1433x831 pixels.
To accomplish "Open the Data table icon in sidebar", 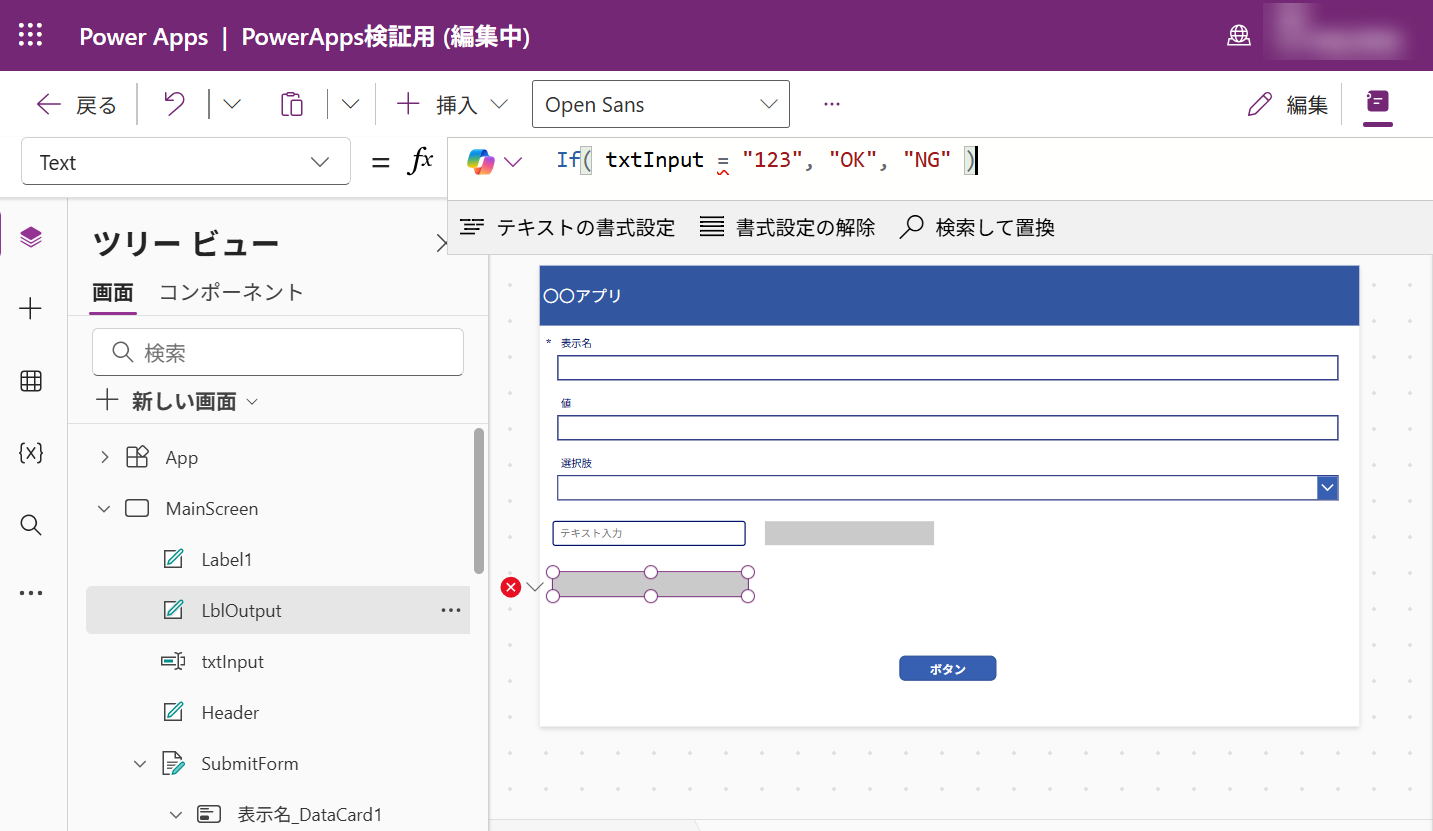I will point(31,381).
